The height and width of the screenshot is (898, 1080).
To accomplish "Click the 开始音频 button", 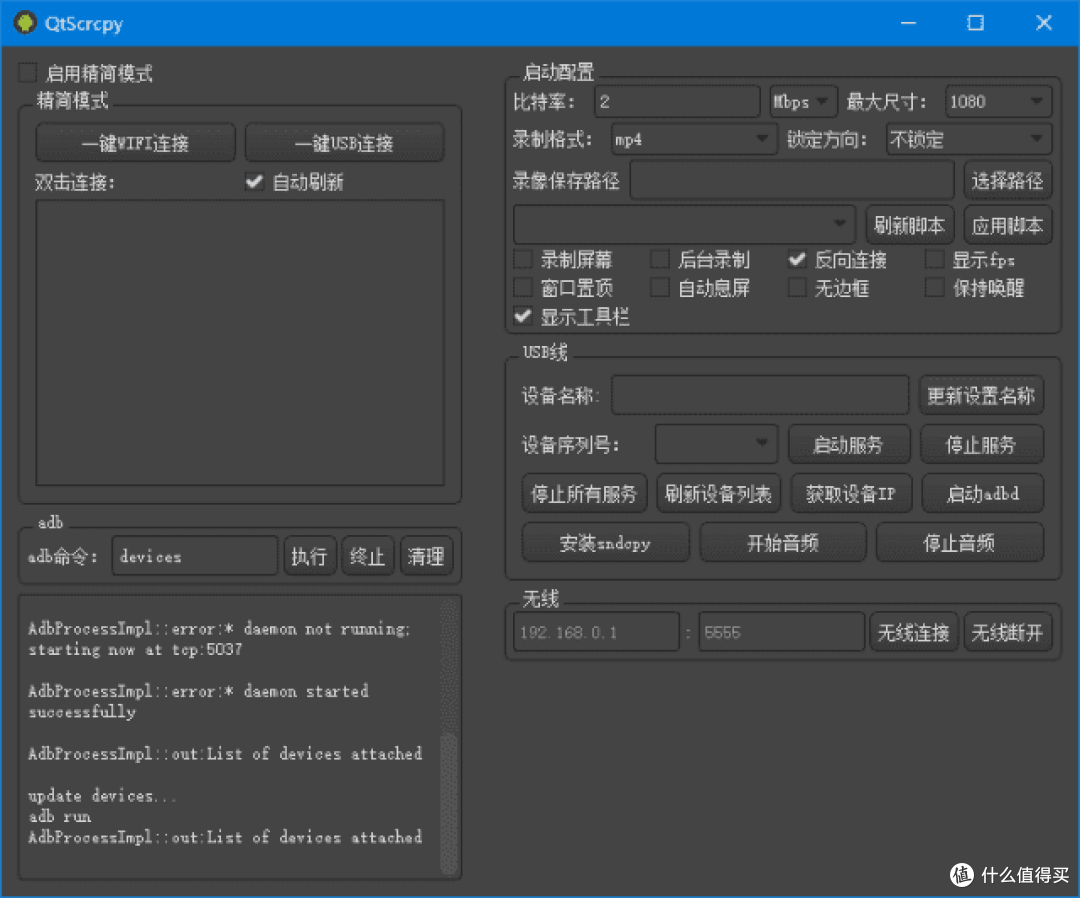I will pos(783,543).
